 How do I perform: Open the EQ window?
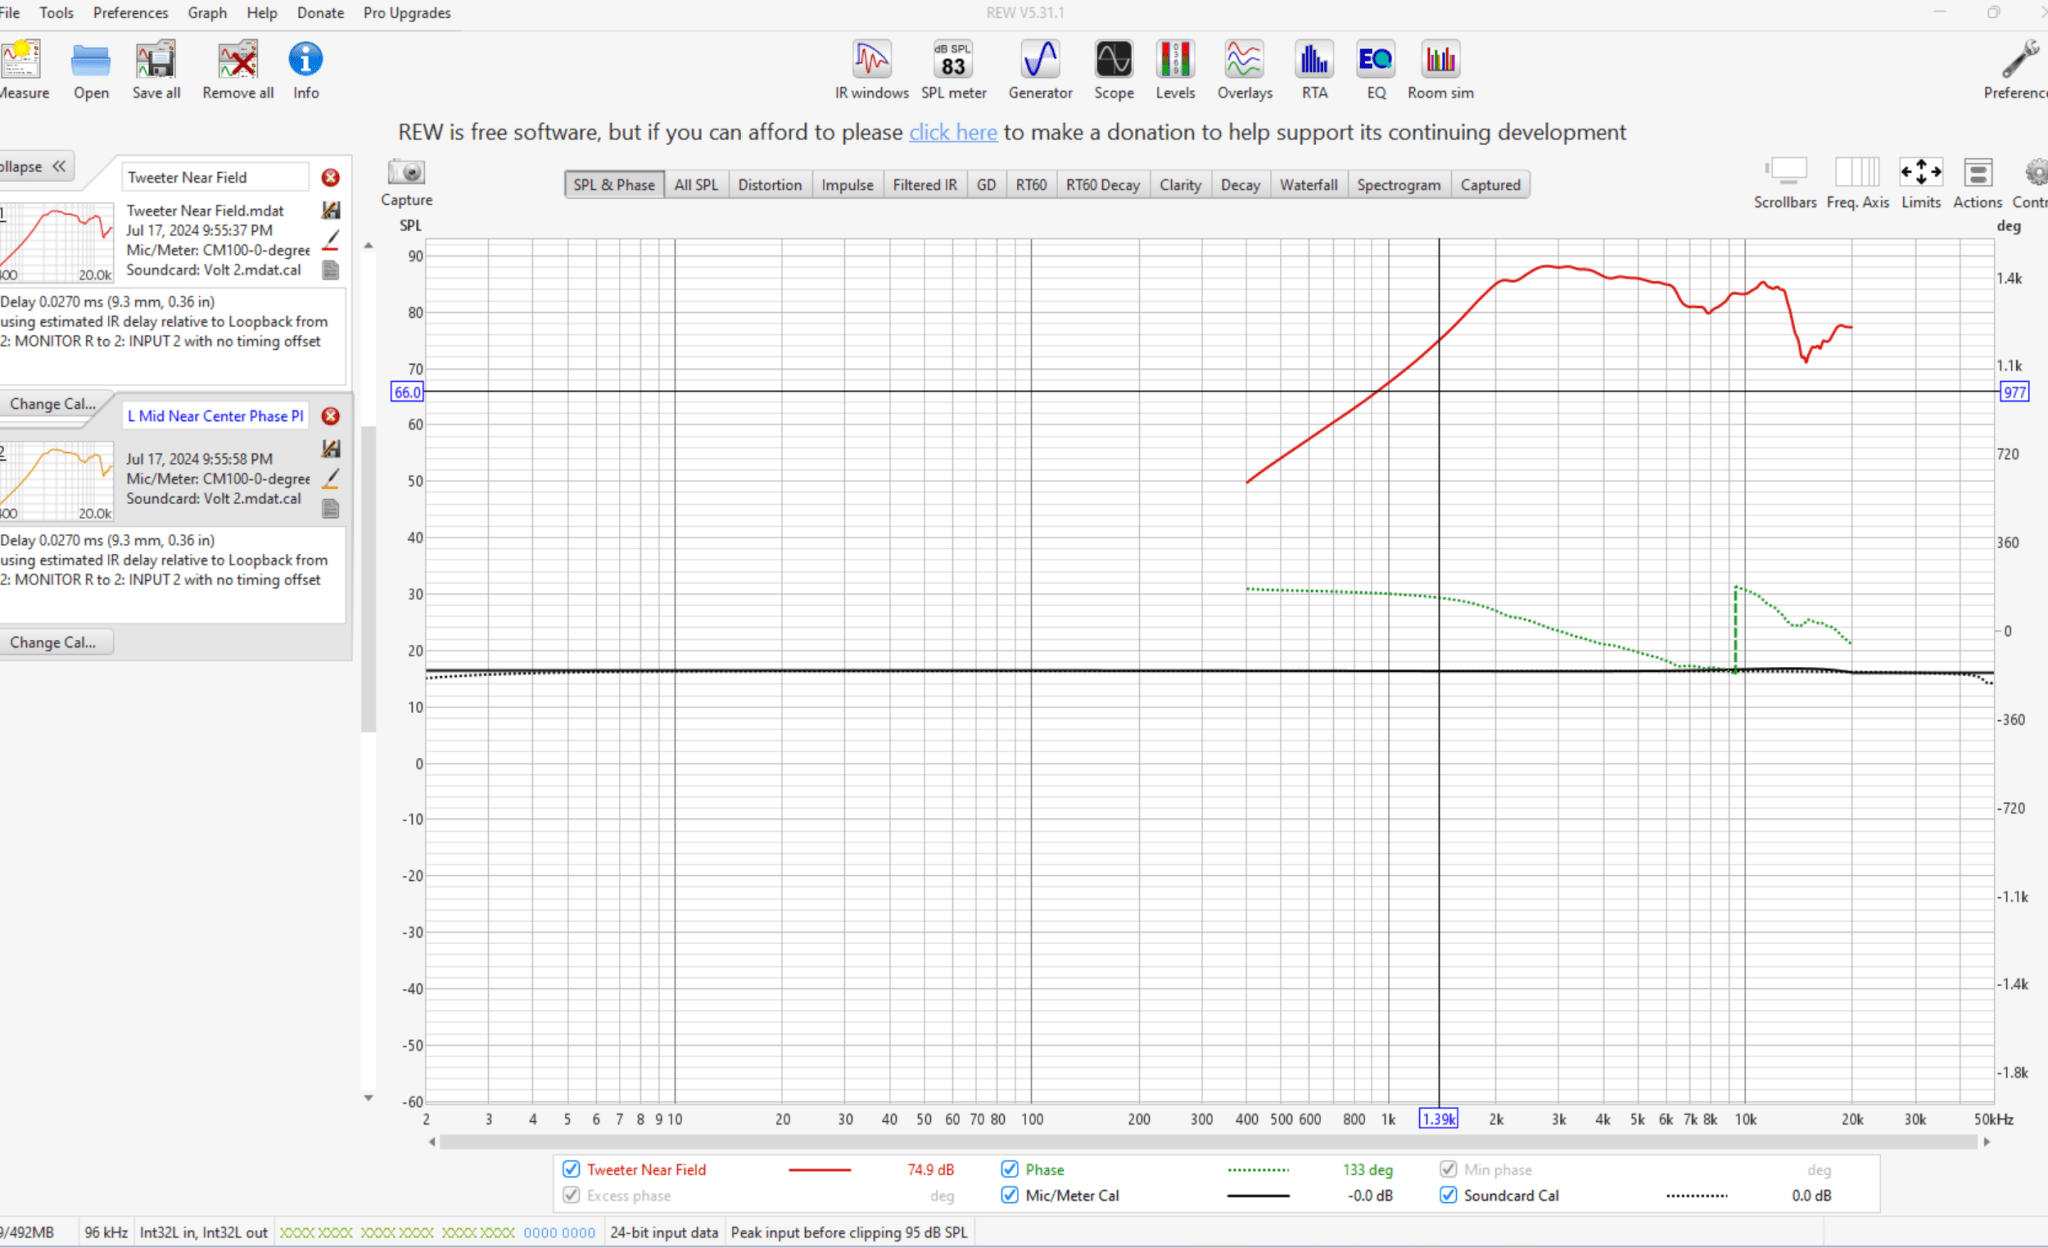(1376, 70)
